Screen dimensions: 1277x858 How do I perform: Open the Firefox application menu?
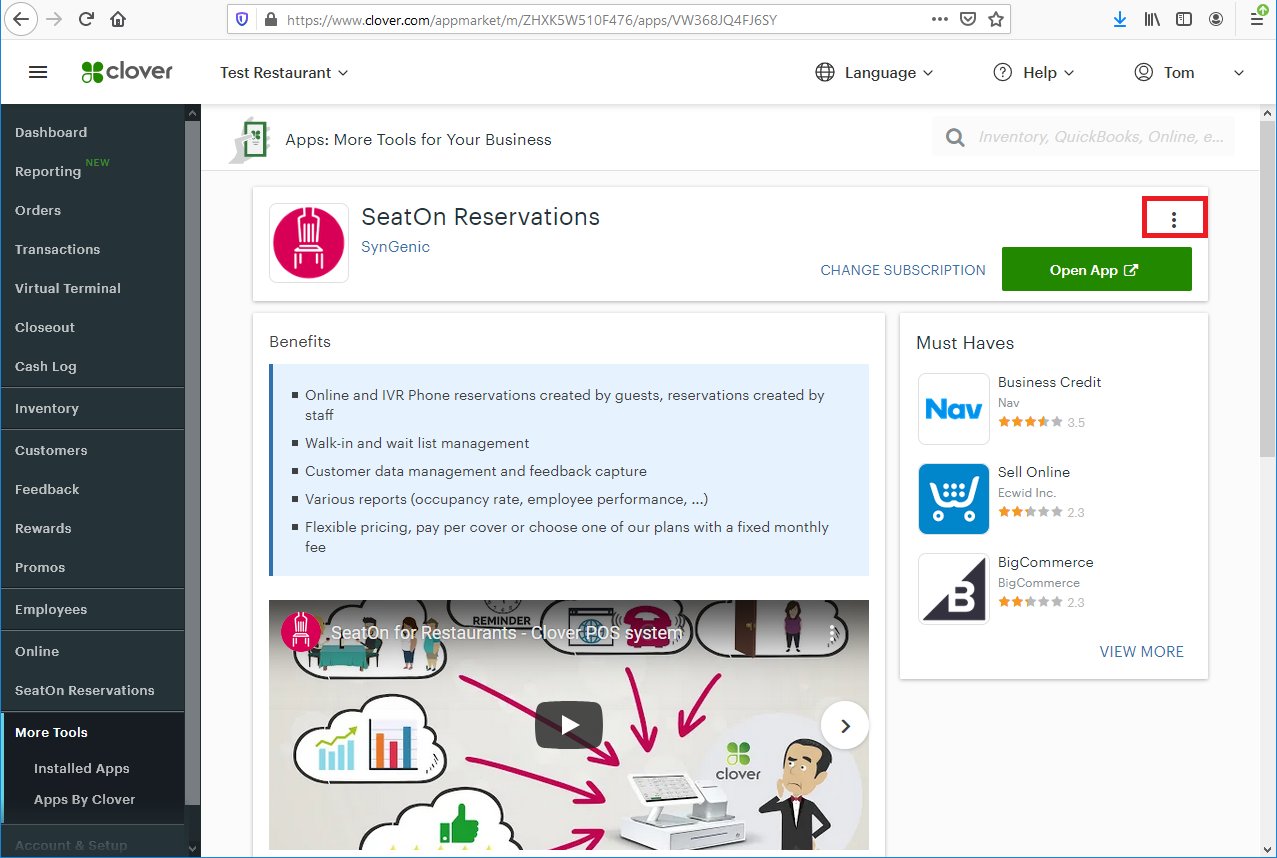tap(1257, 17)
